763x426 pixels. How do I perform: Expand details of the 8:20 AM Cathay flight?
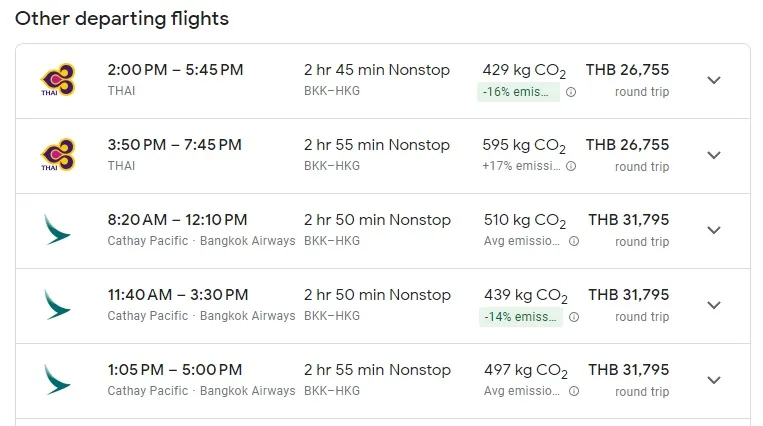tap(714, 230)
